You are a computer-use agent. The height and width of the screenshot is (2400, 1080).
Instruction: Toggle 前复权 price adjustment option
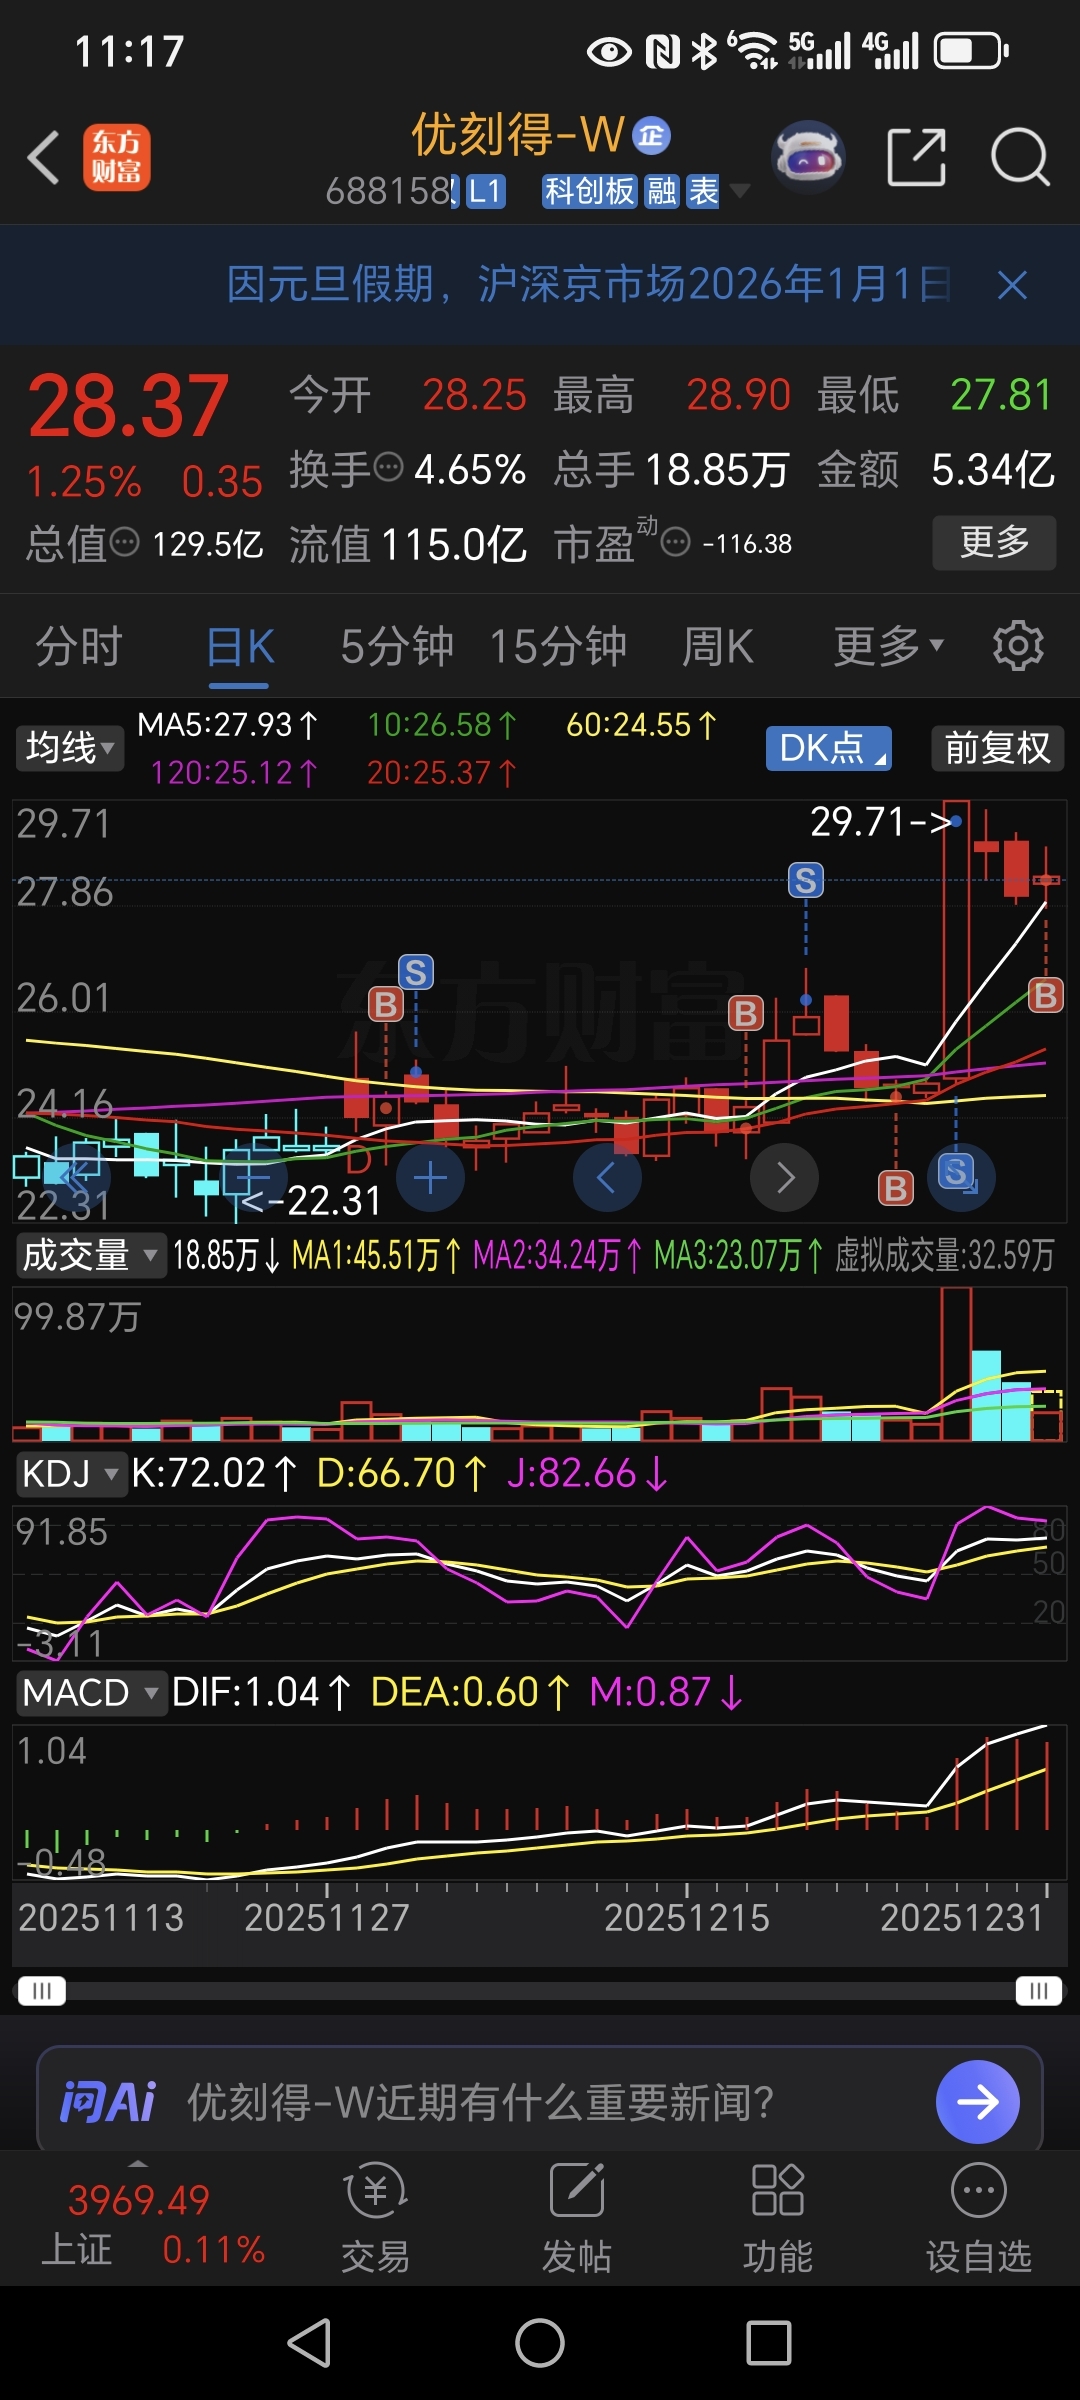click(998, 748)
